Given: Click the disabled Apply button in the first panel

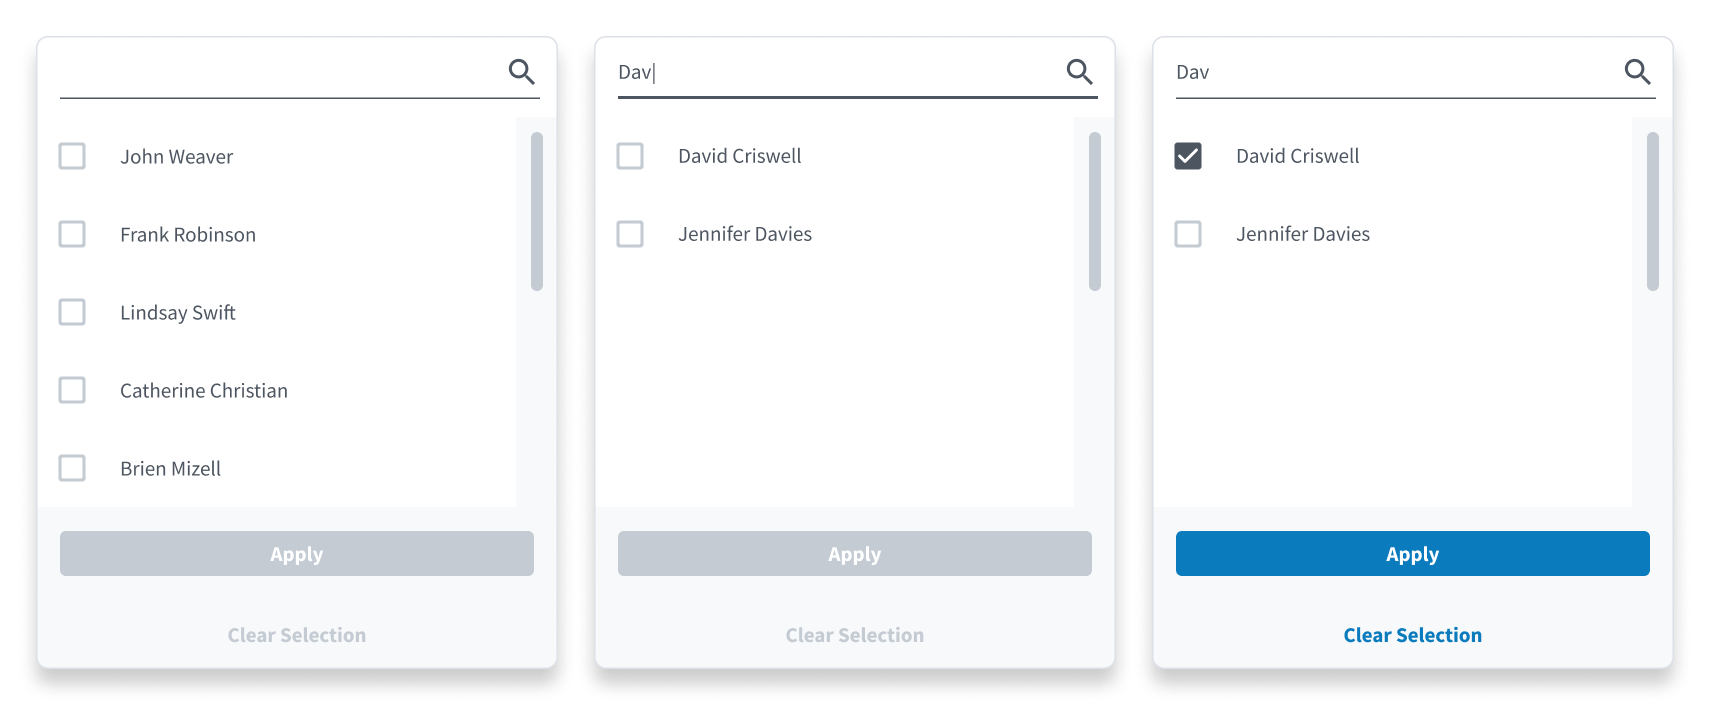Looking at the screenshot, I should 296,553.
